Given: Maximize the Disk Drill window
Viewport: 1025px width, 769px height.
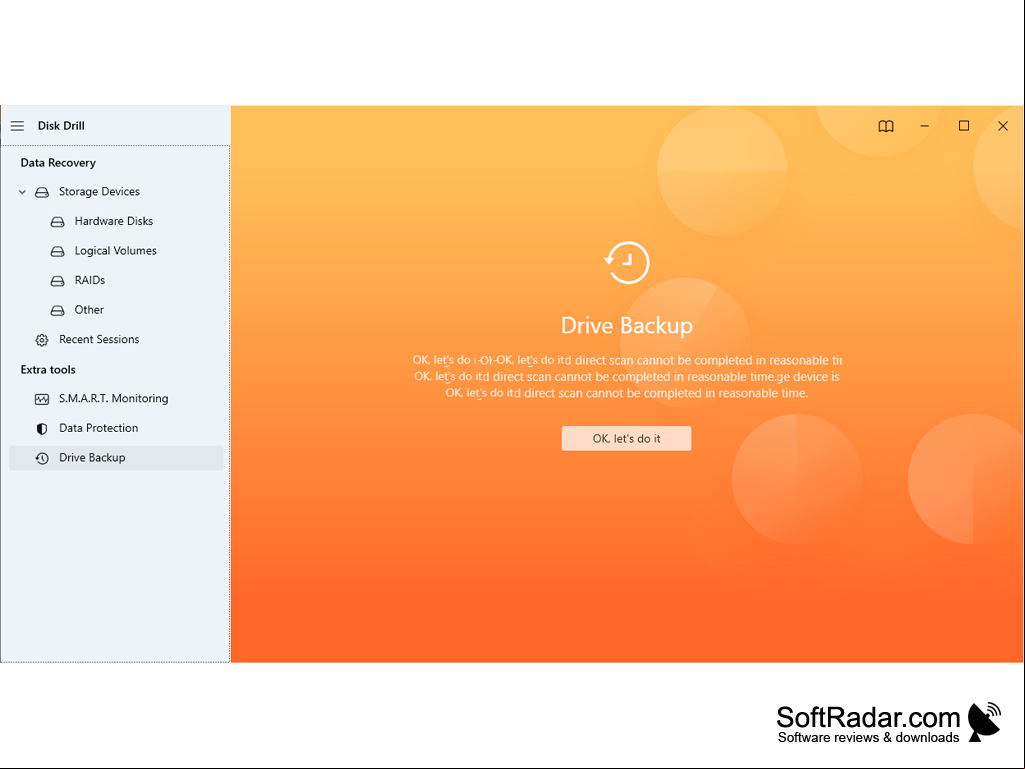Looking at the screenshot, I should (x=964, y=126).
